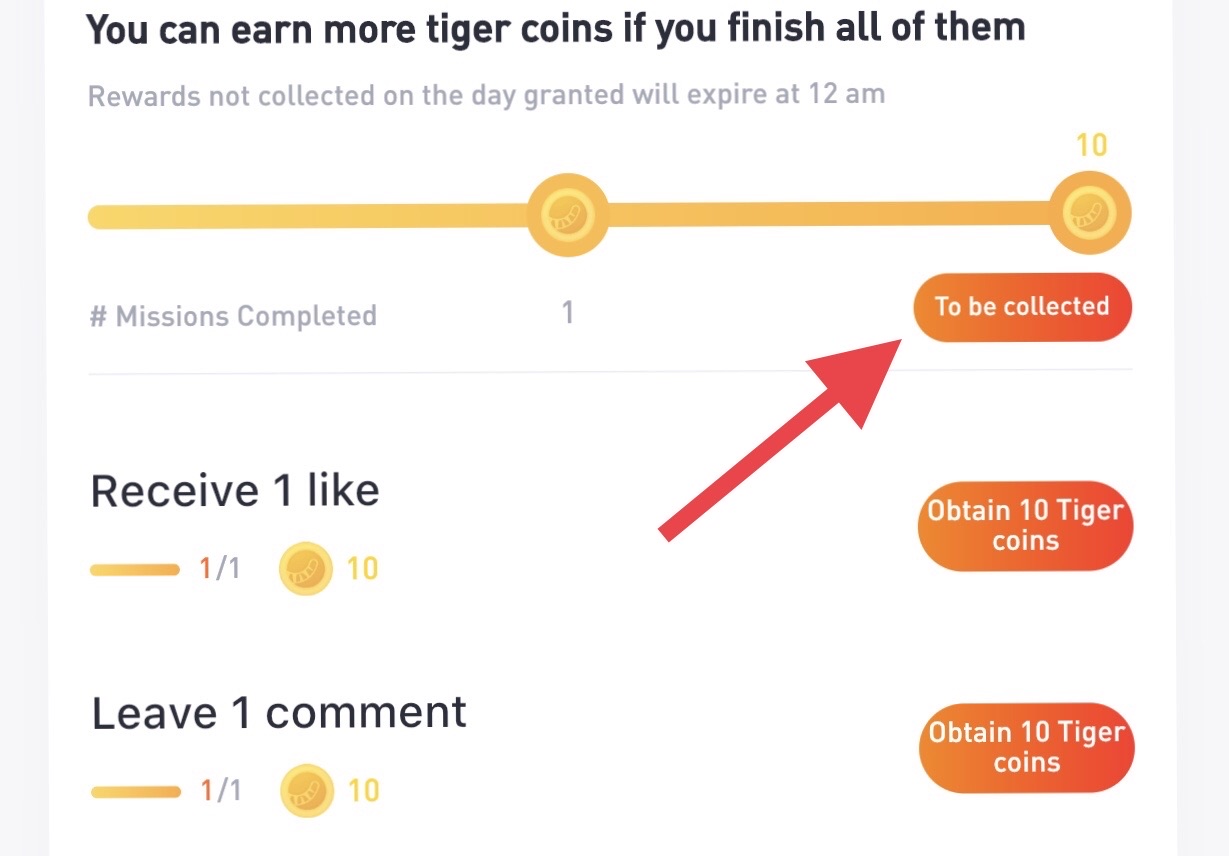This screenshot has height=856, width=1229.
Task: Click the "# Missions Completed" label
Action: point(233,316)
